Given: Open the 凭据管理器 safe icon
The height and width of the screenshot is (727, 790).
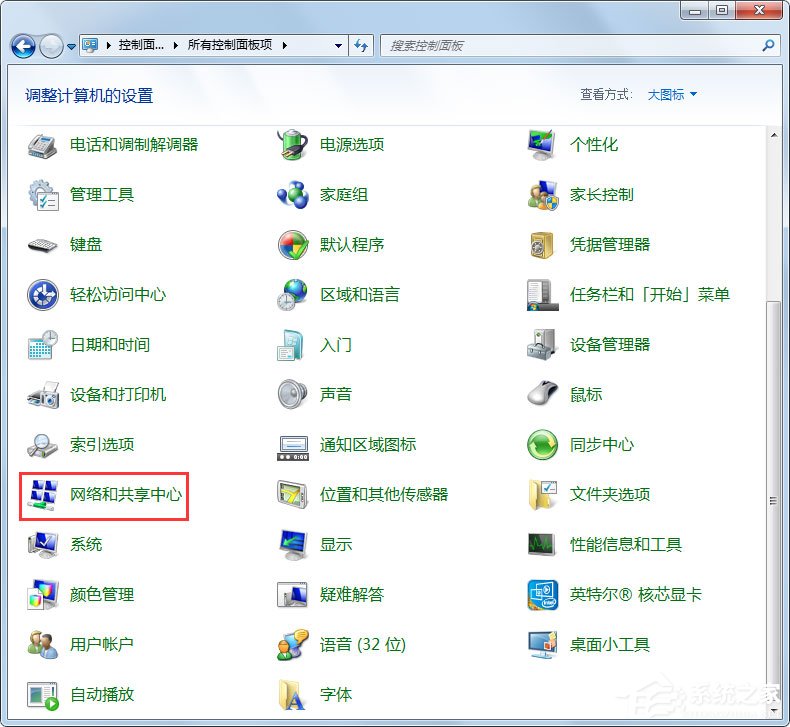Looking at the screenshot, I should (542, 245).
